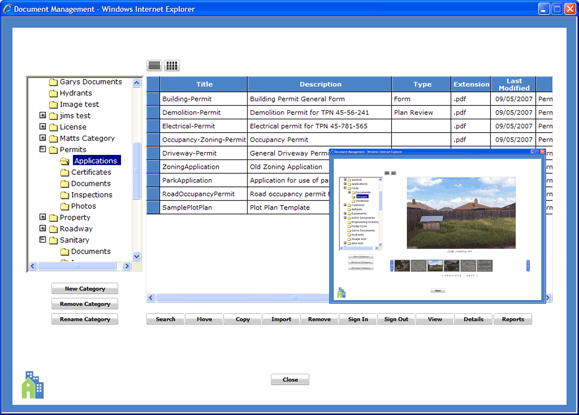579x415 pixels.
Task: Sort by the Title column header
Action: (x=204, y=84)
